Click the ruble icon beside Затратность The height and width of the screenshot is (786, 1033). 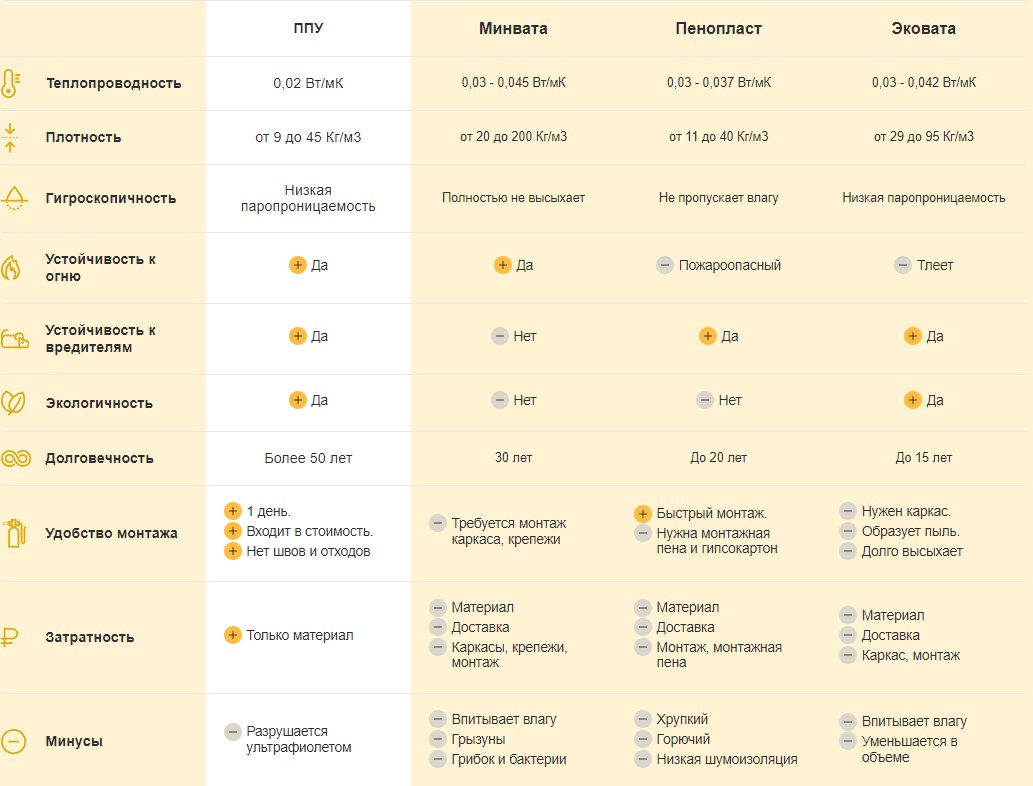click(9, 637)
